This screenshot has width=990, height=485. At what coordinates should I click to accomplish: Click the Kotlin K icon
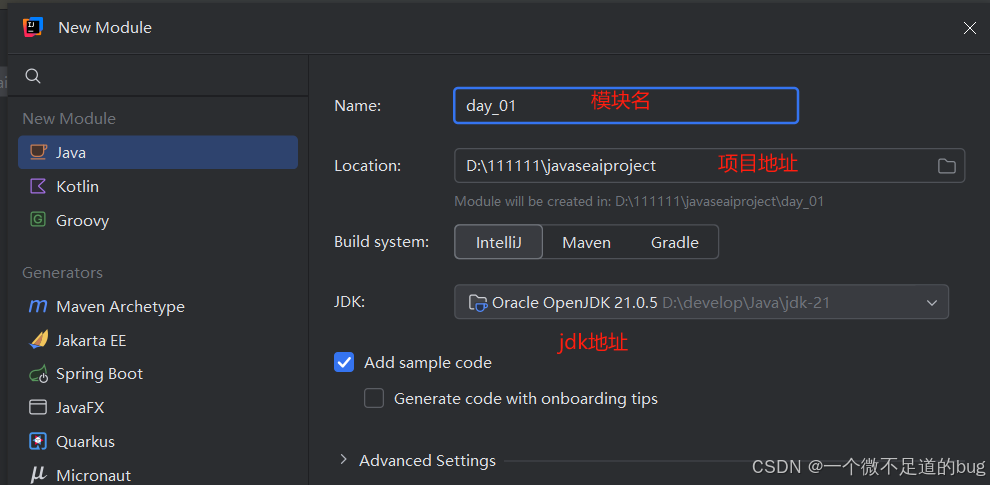(38, 186)
